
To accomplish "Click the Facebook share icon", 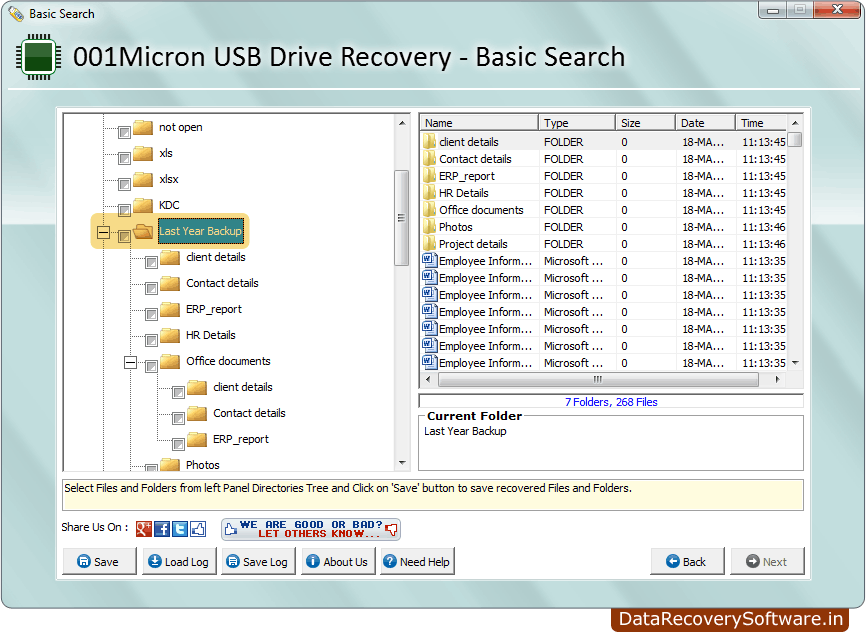I will coord(162,529).
